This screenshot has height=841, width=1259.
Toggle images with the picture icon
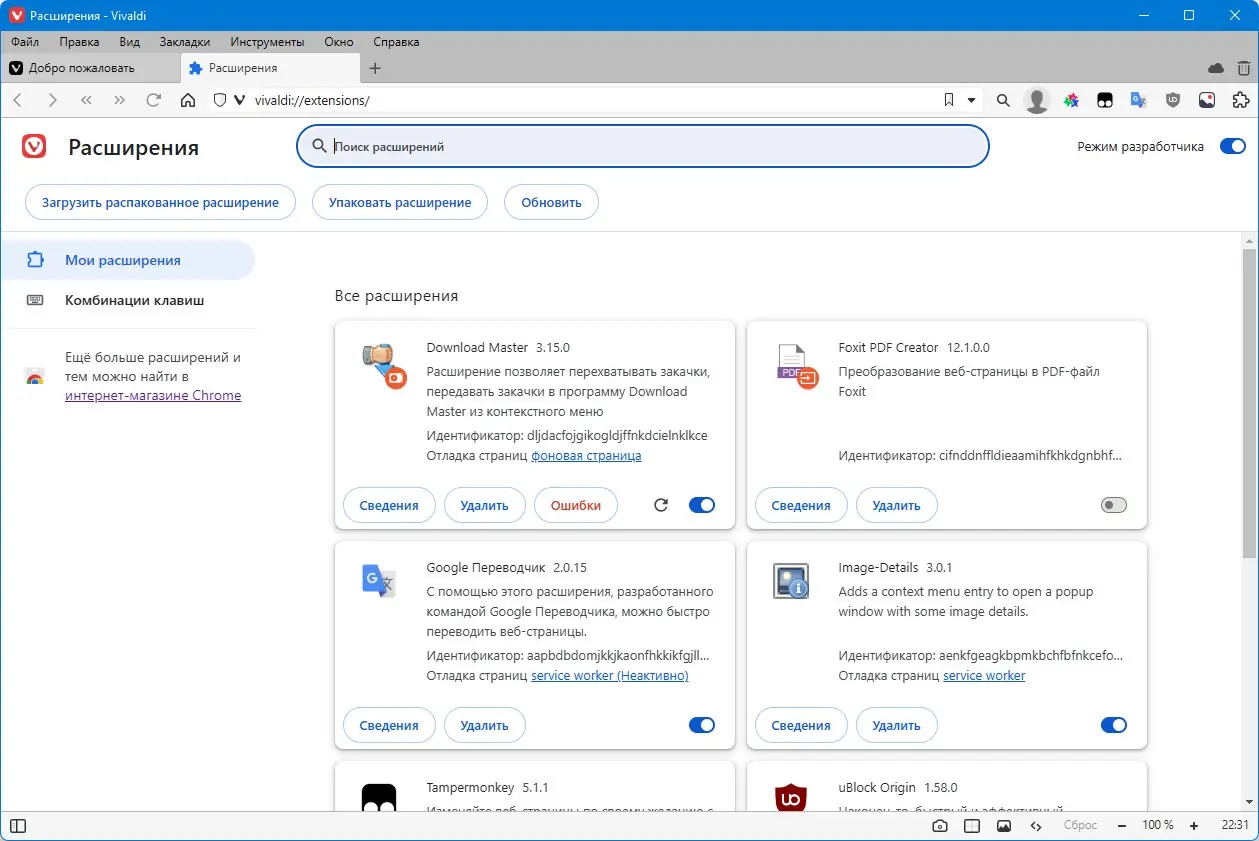click(x=1004, y=826)
